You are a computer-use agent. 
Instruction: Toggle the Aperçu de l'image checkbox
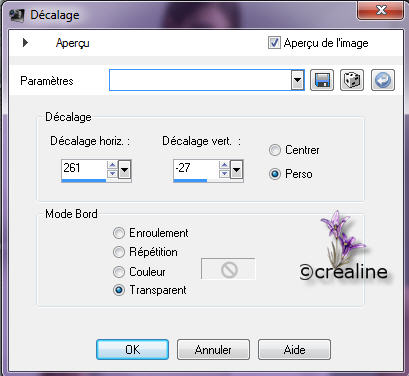pyautogui.click(x=274, y=43)
